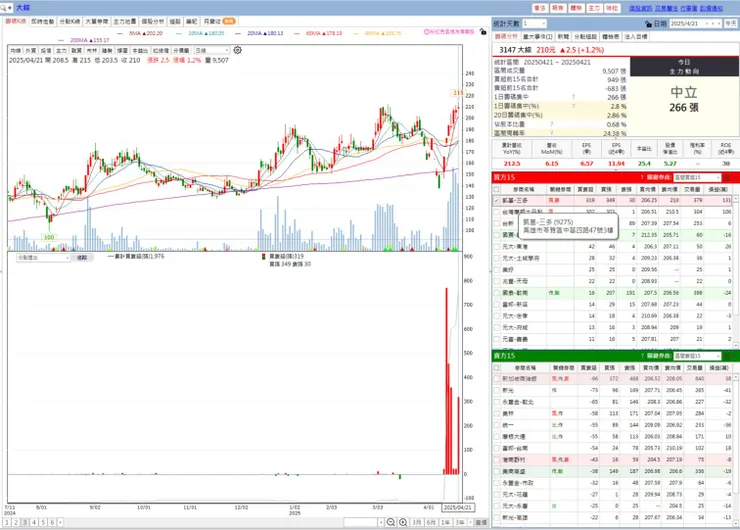
Task: Open help question mark in 賣方15 header
Action: pos(642,356)
